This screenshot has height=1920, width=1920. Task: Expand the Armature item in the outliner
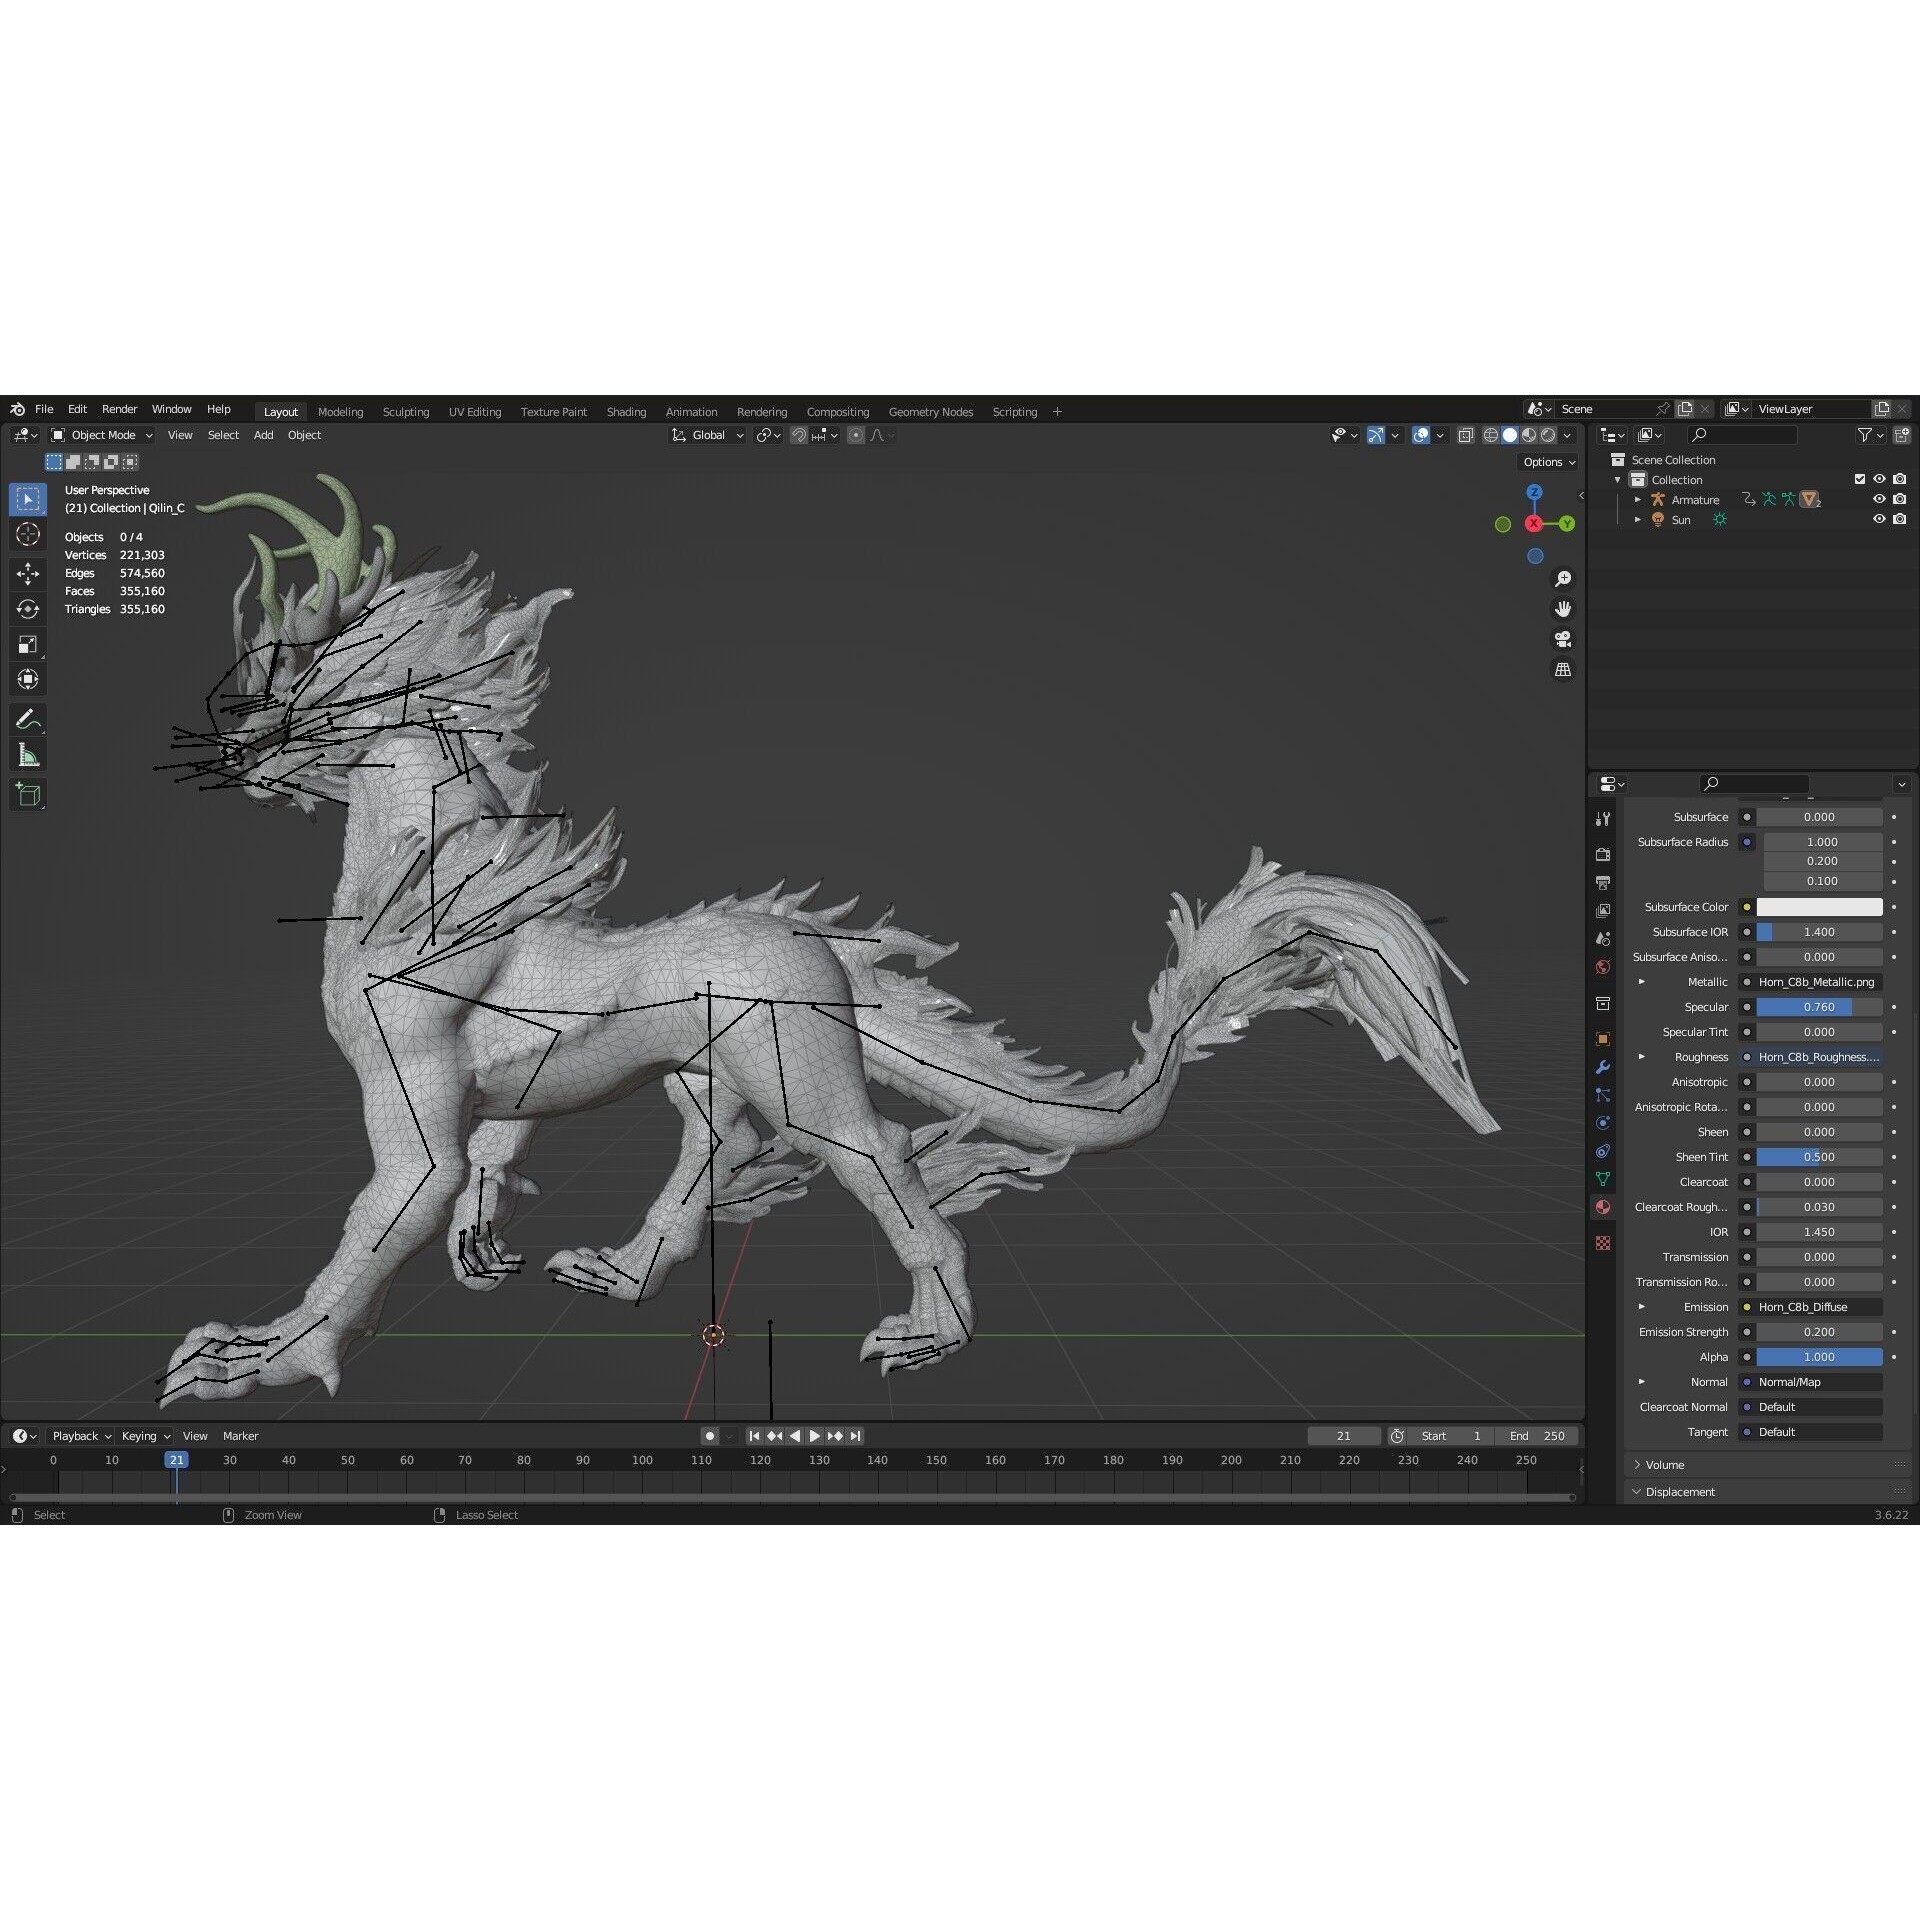click(x=1637, y=499)
